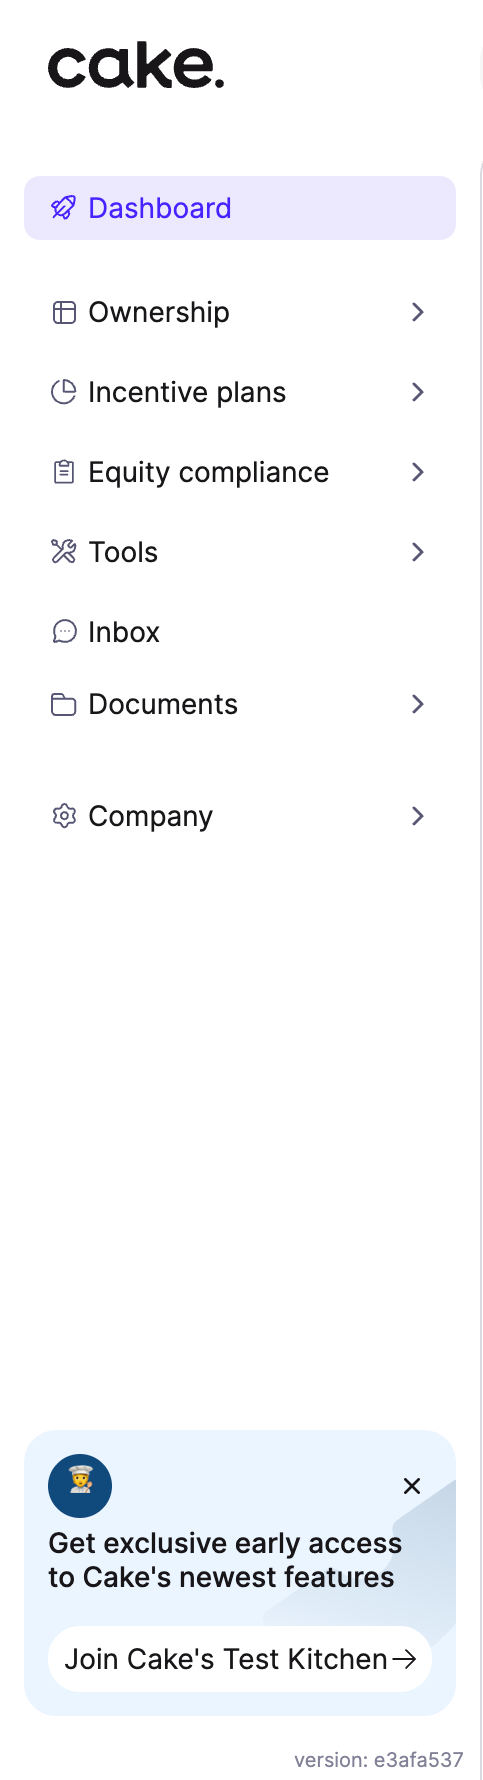Open the Inbox

click(x=240, y=632)
